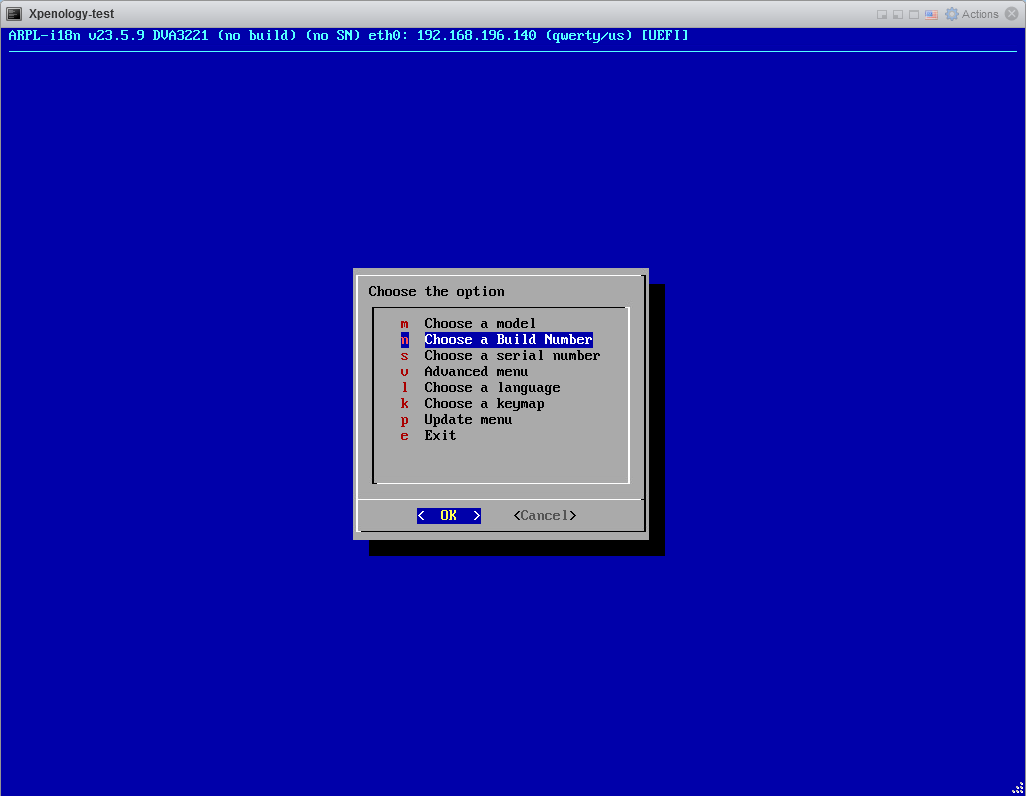Open the Actions gear menu

pyautogui.click(x=971, y=14)
